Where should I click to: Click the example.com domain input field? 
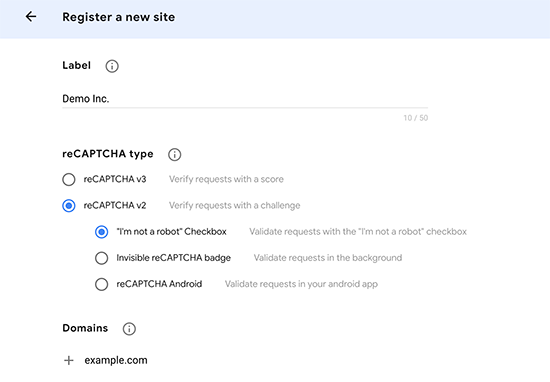coord(116,360)
